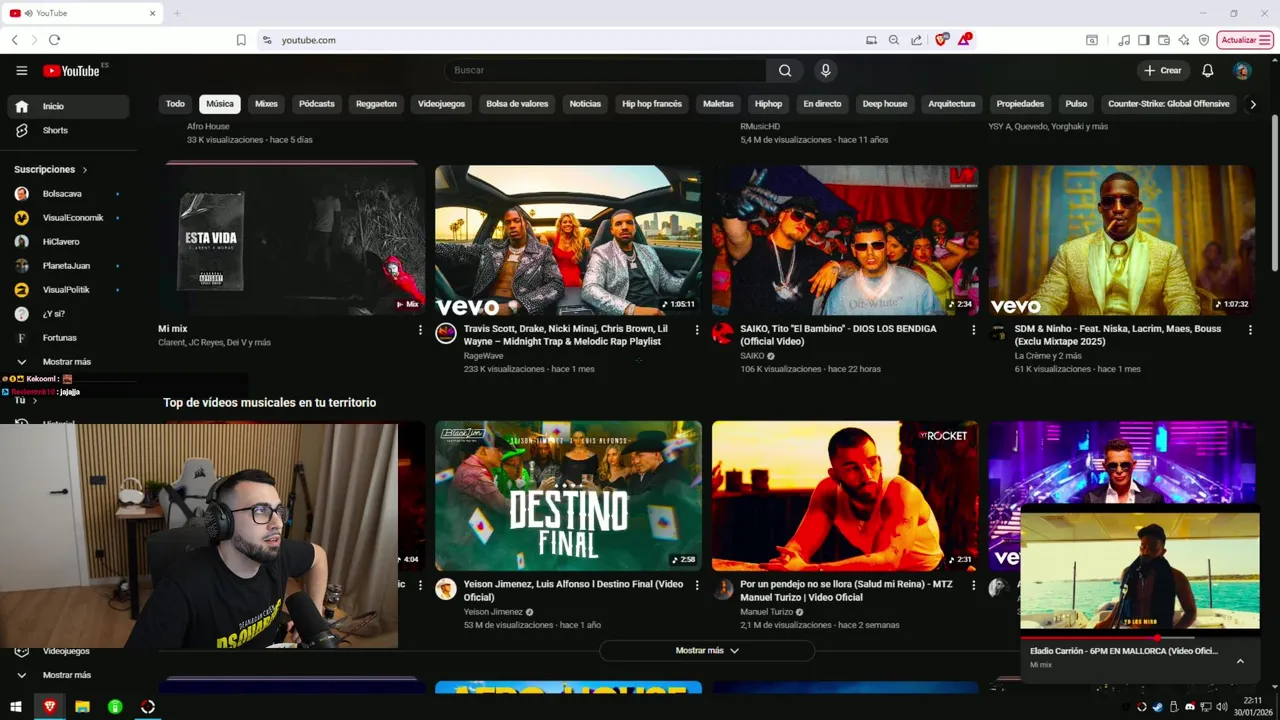
Task: Open the Travis Scott Drake playlist thumbnail
Action: coord(568,240)
